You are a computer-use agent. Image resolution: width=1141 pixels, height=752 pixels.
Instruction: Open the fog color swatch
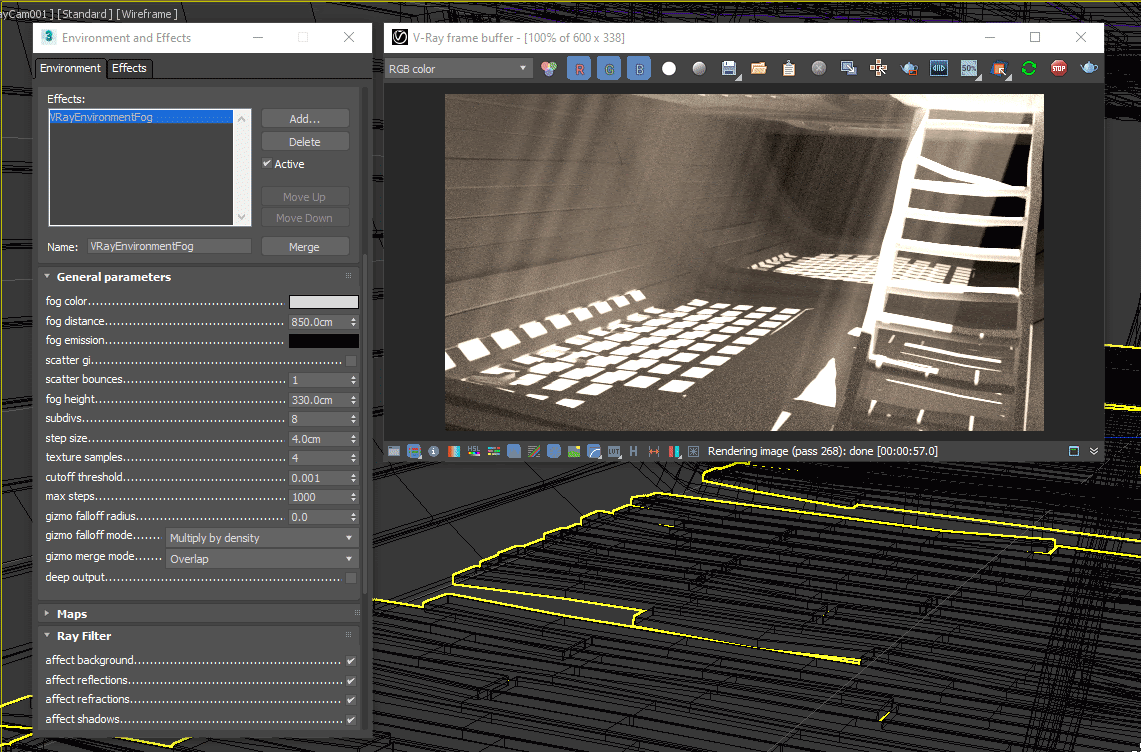323,302
